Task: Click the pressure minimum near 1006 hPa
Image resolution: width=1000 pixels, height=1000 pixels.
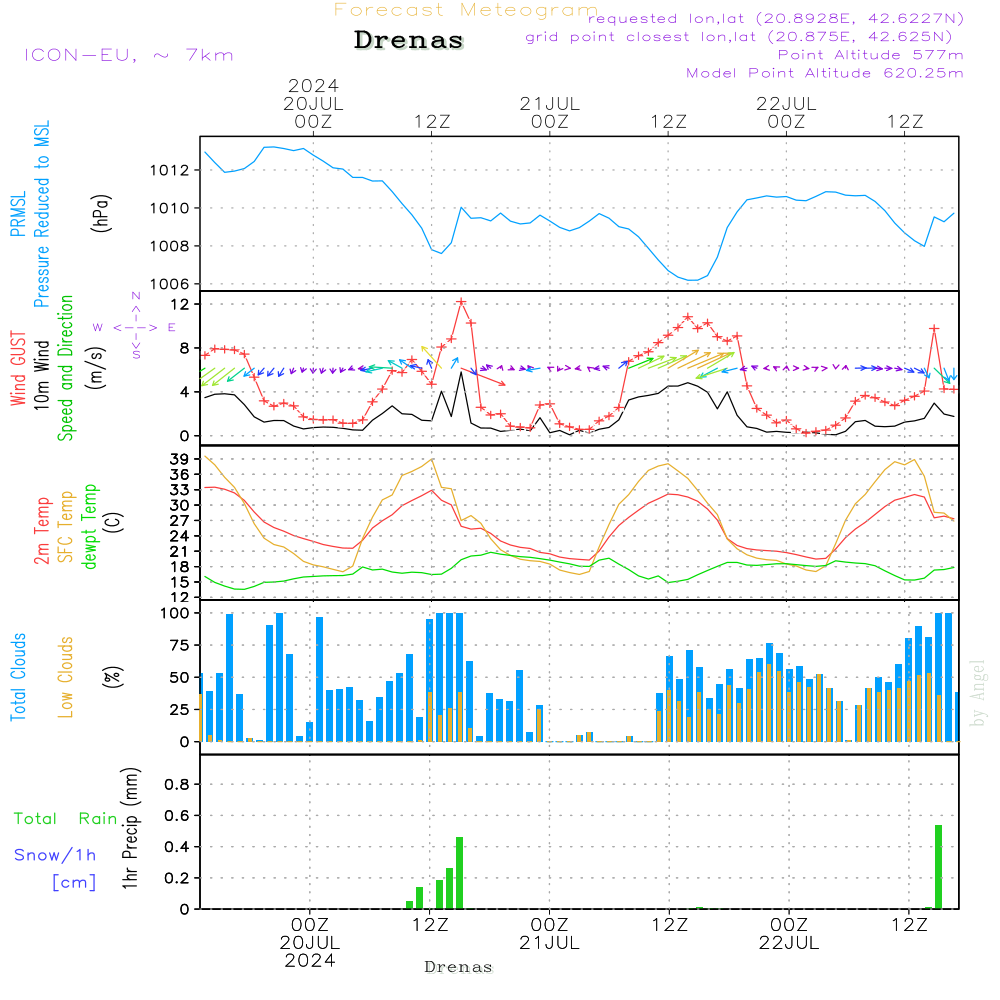Action: 694,280
